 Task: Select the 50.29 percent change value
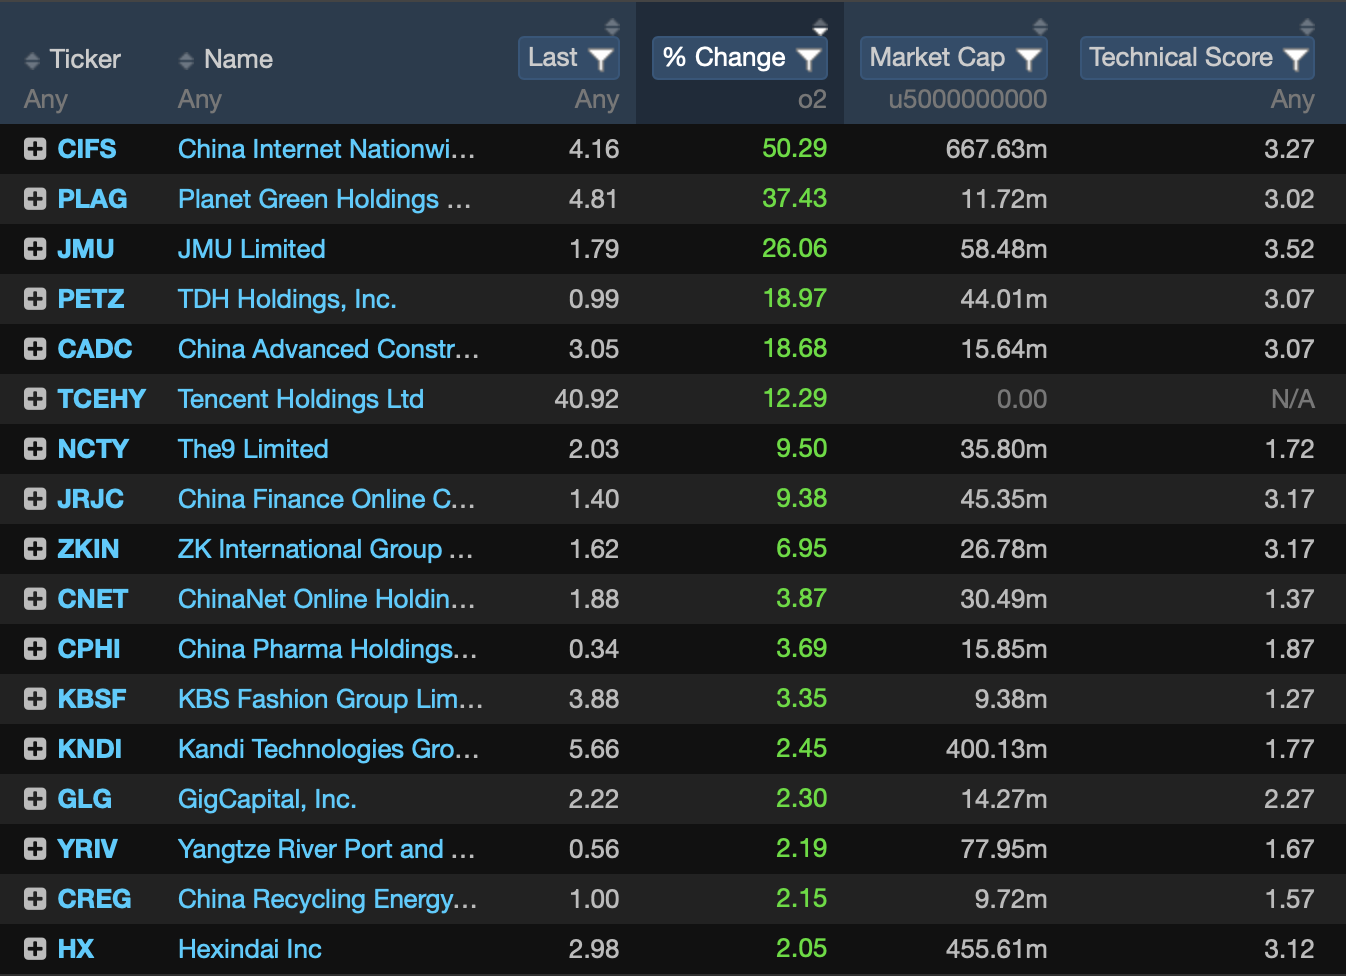point(795,148)
